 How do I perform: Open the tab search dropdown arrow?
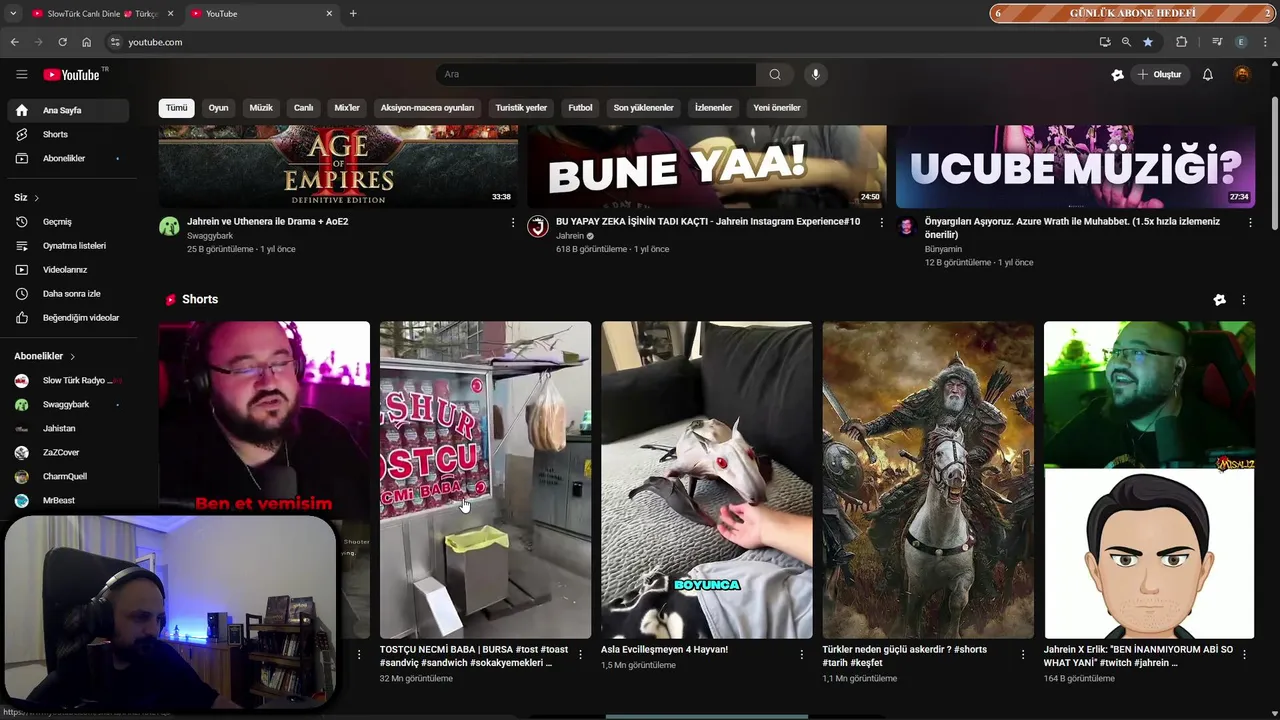(x=13, y=13)
